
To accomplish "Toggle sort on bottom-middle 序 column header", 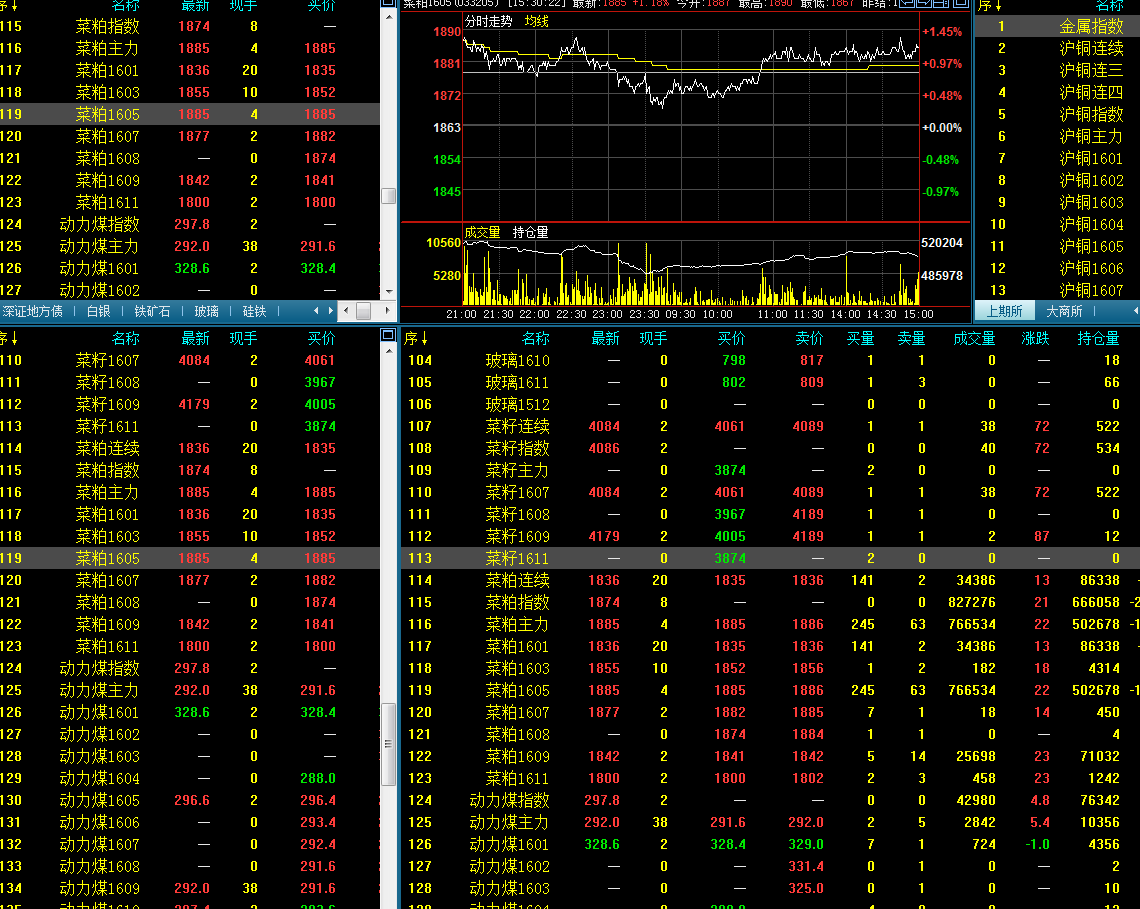I will [416, 339].
